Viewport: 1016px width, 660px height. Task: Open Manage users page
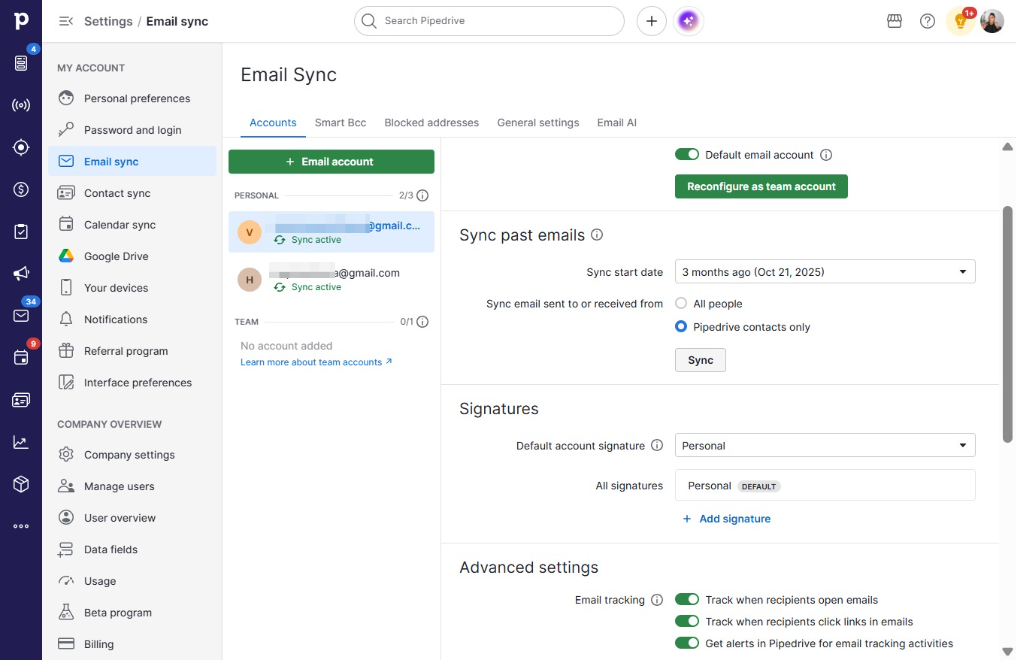(132, 486)
